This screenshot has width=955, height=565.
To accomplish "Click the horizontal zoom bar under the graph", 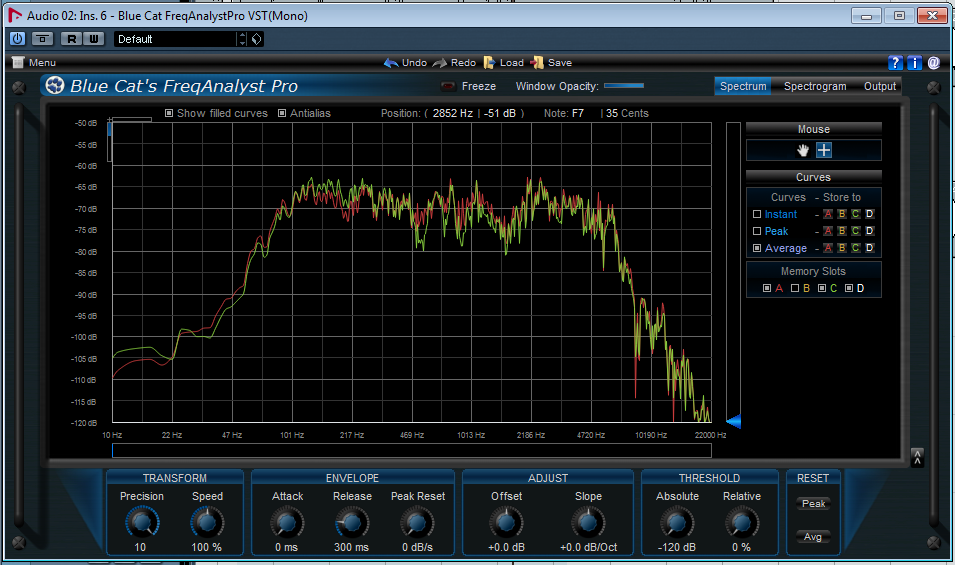I will click(412, 451).
